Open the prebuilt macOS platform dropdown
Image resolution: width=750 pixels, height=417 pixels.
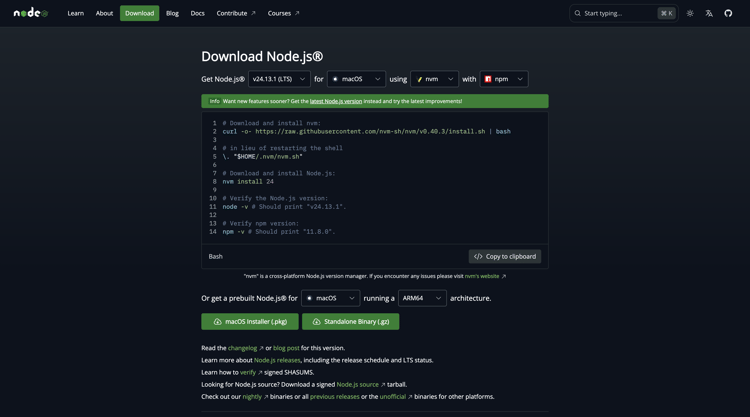click(331, 298)
